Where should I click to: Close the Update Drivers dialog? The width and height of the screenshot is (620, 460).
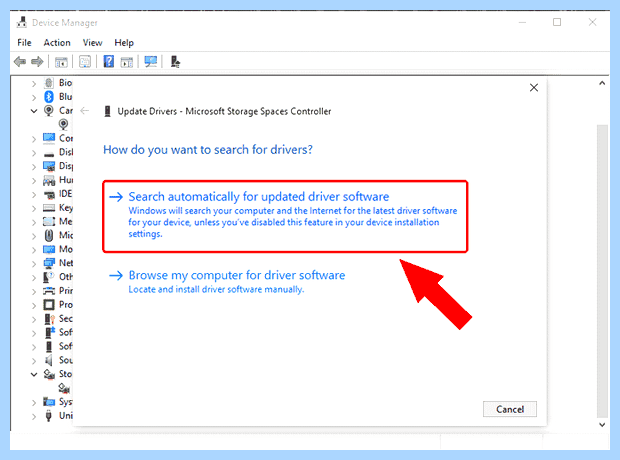point(534,87)
